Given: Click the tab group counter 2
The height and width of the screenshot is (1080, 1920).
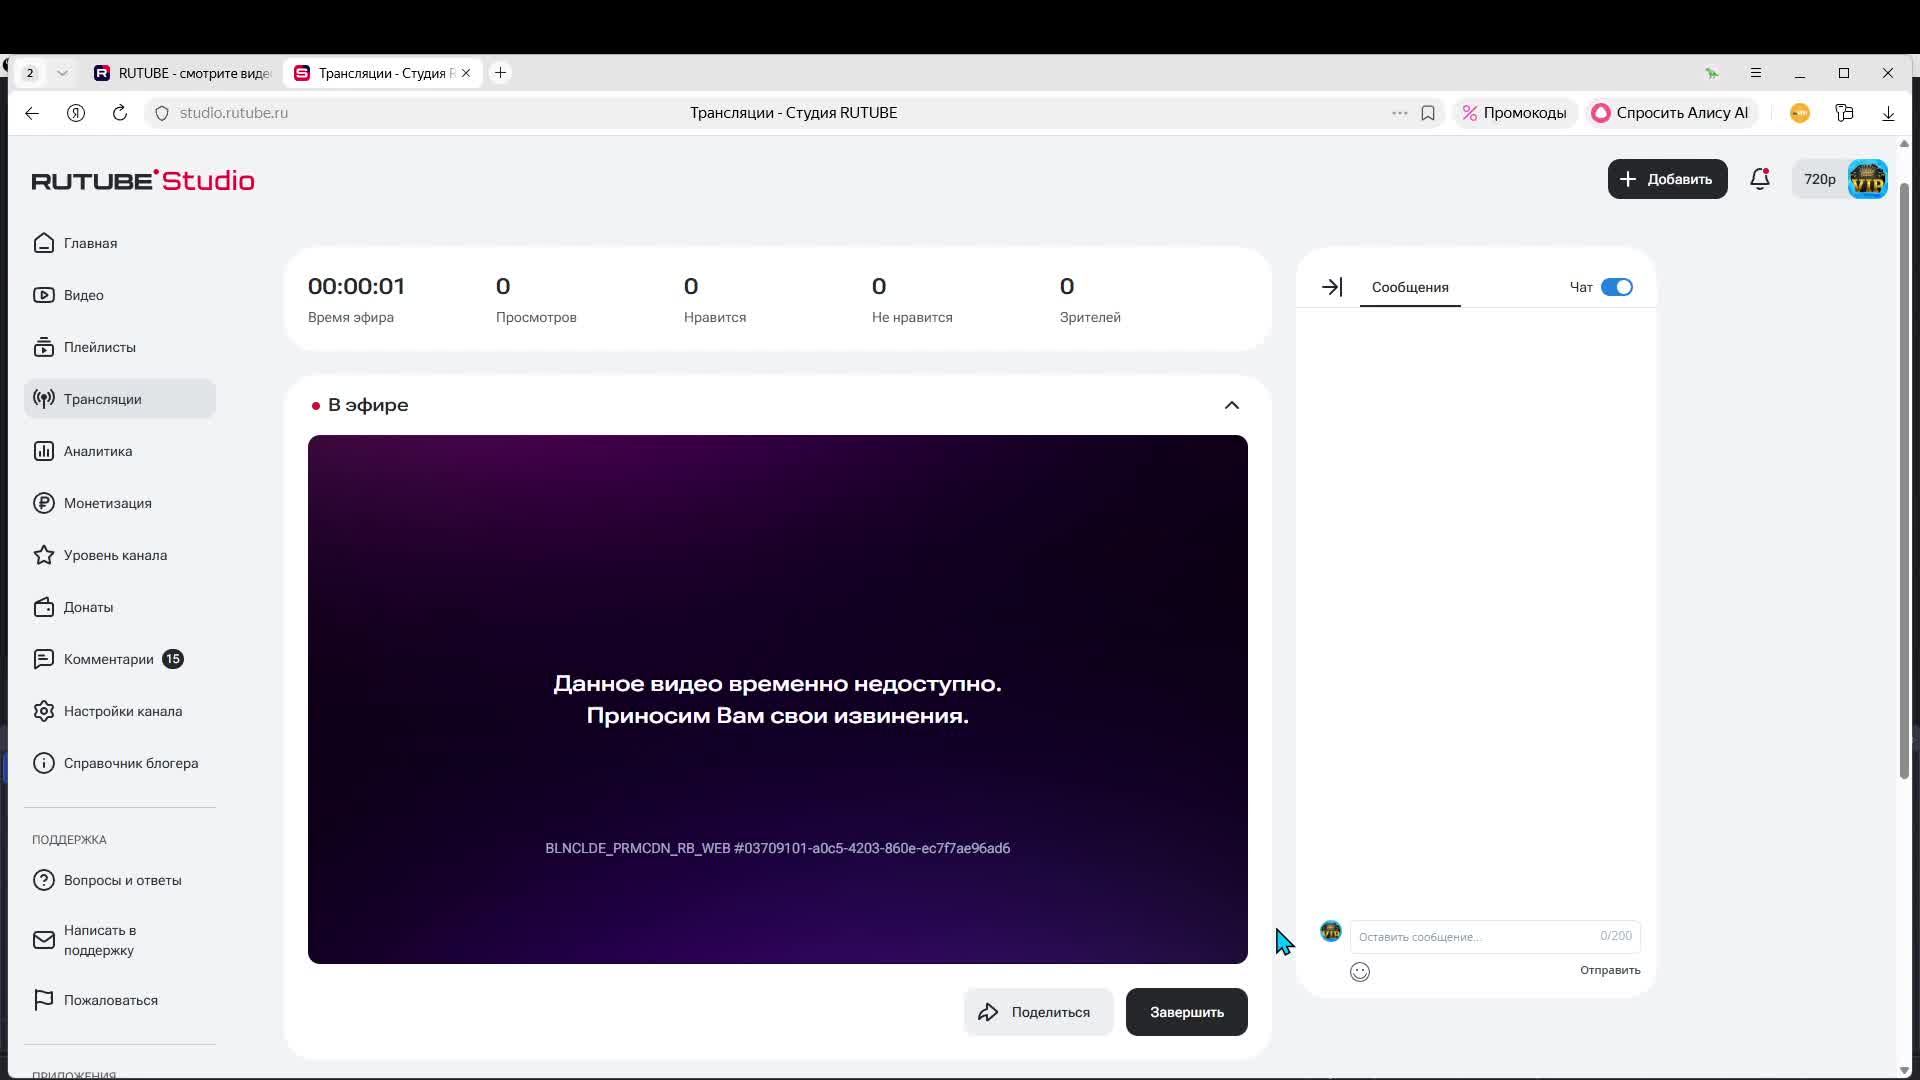Looking at the screenshot, I should pos(30,73).
